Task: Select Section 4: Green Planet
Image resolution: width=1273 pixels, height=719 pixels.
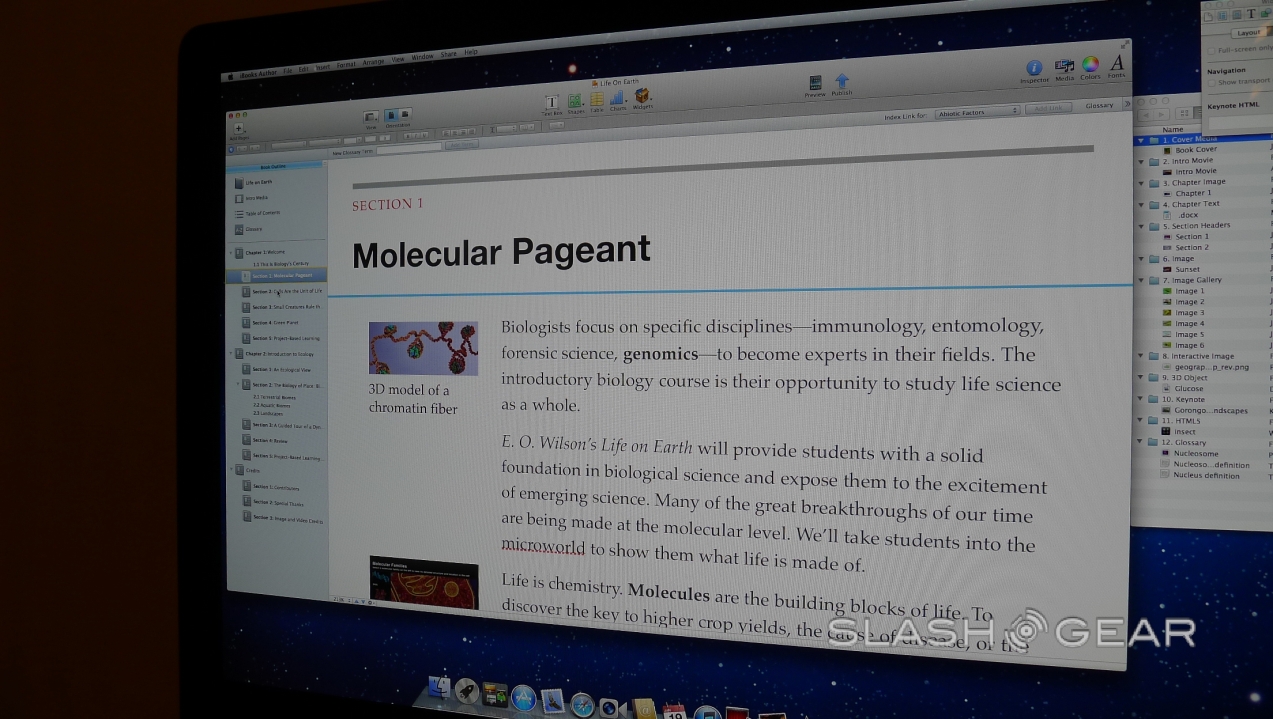Action: coord(277,323)
